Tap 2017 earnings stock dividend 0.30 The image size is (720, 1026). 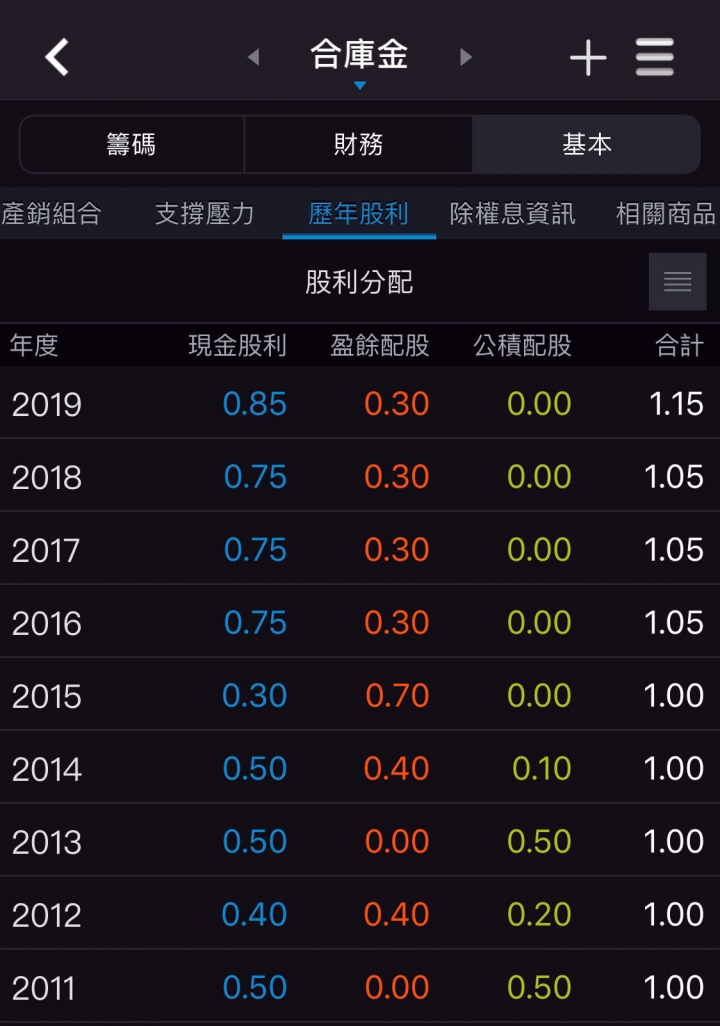click(x=397, y=550)
